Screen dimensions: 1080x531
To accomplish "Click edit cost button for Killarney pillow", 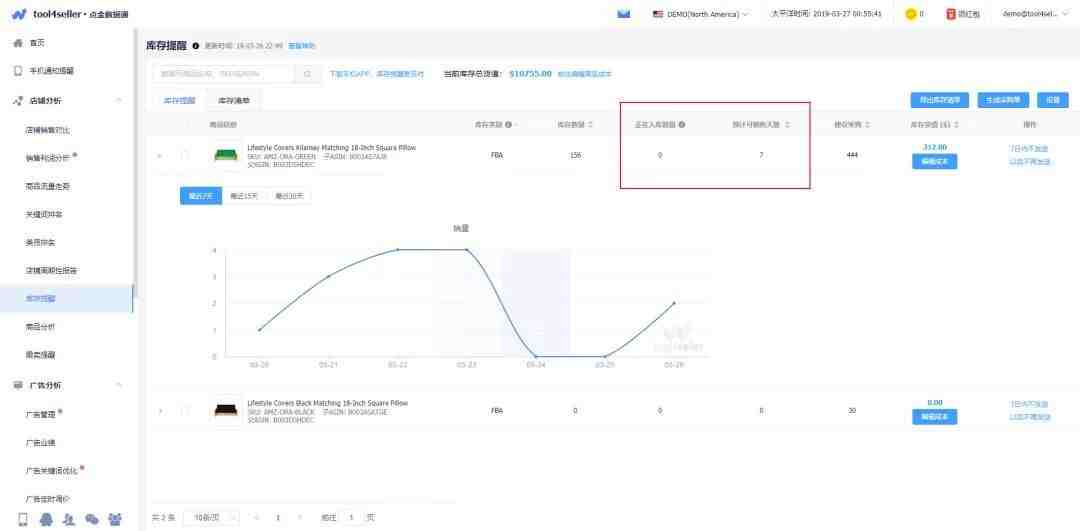I will pos(934,162).
